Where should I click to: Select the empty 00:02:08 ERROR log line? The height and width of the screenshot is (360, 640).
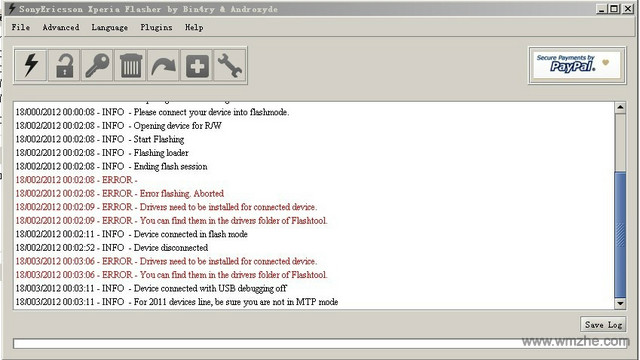76,180
